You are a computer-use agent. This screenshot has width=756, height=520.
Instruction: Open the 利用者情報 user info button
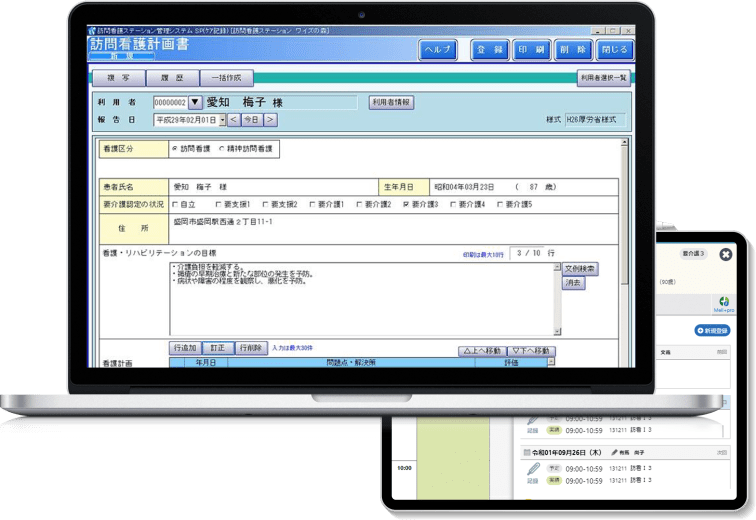[391, 102]
